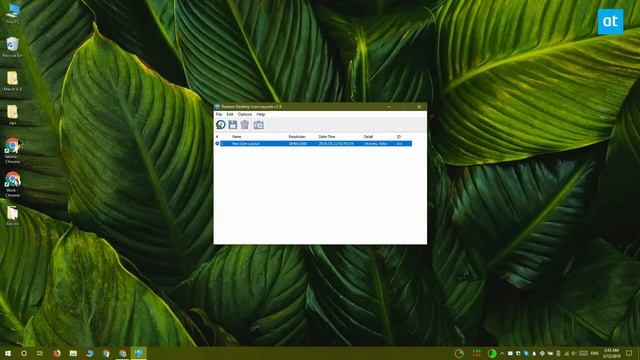Click the resolution value in the selected row

click(x=298, y=144)
